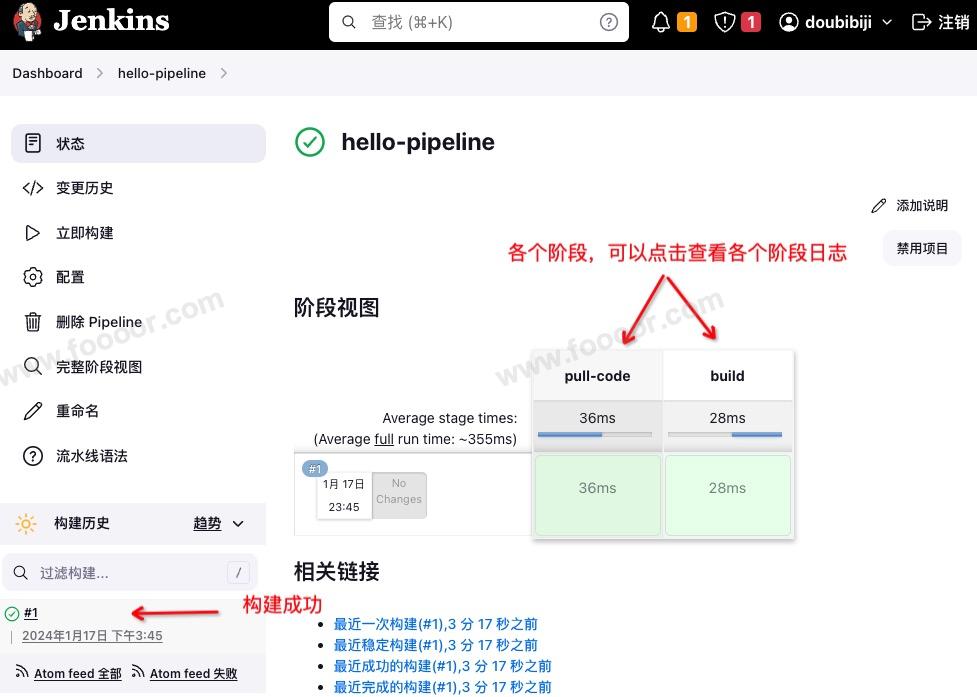The width and height of the screenshot is (977, 697).
Task: Click the Jenkins logo icon
Action: 27,22
